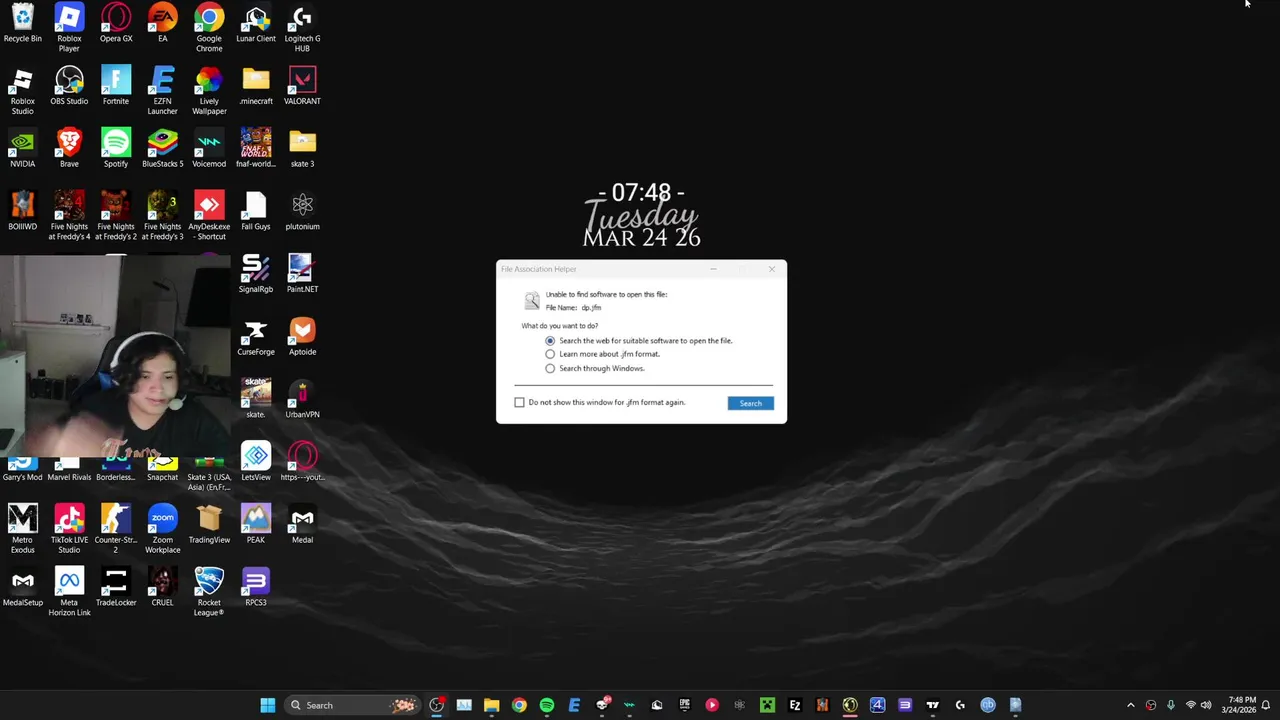This screenshot has height=720, width=1280.
Task: Select the OBS Studio desktop icon
Action: tap(69, 87)
